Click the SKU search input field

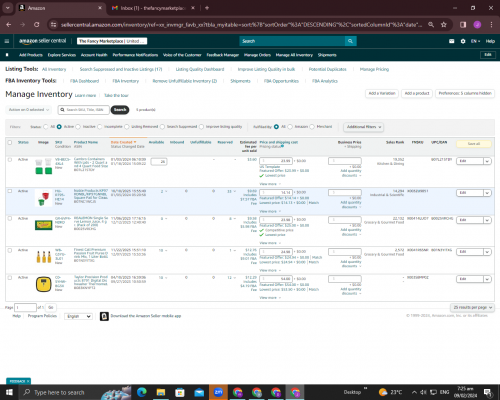[84, 110]
